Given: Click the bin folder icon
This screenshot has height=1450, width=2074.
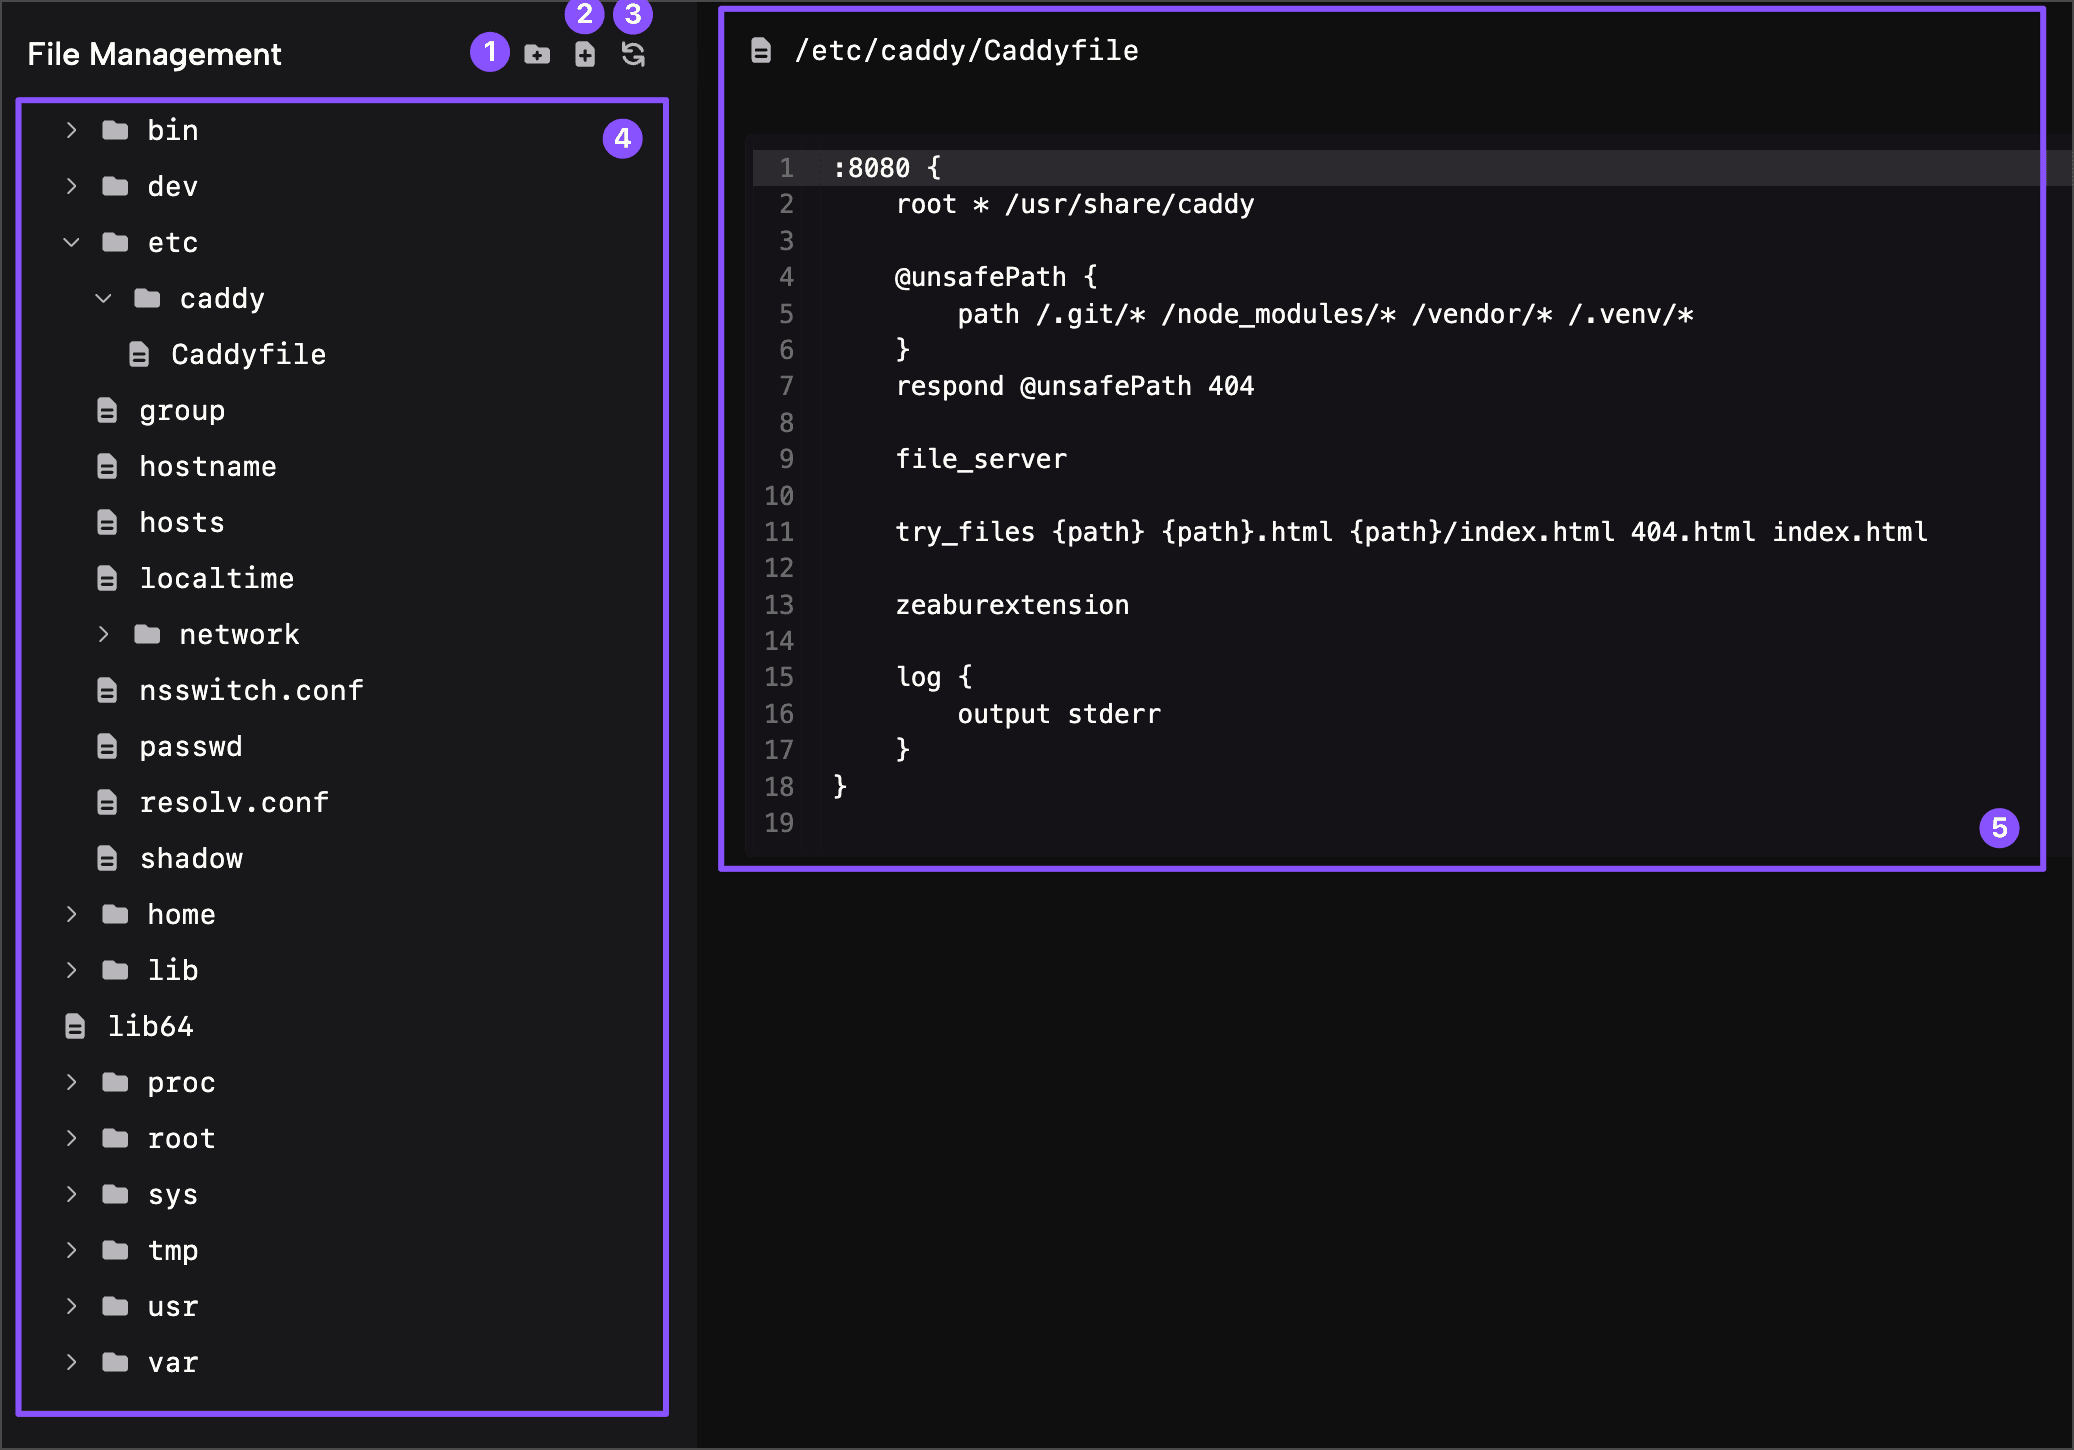Looking at the screenshot, I should (x=115, y=130).
